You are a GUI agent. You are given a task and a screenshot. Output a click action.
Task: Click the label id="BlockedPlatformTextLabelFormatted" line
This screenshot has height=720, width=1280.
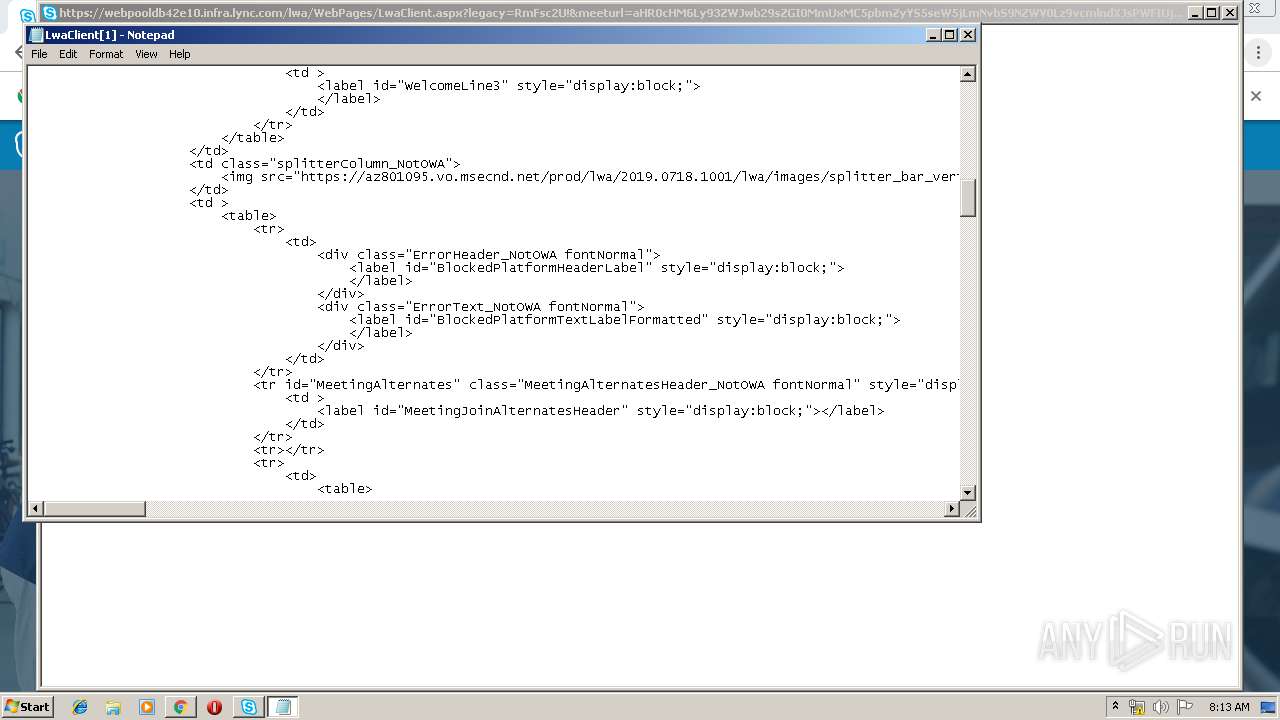[x=625, y=320]
